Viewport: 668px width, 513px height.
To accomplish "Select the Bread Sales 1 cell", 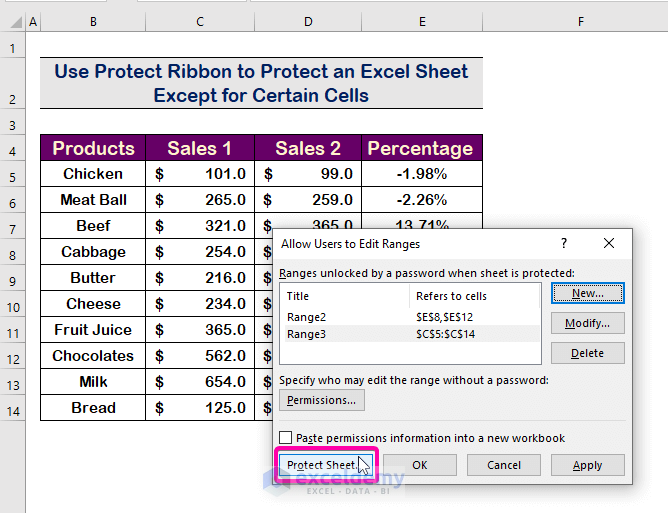I will (200, 408).
